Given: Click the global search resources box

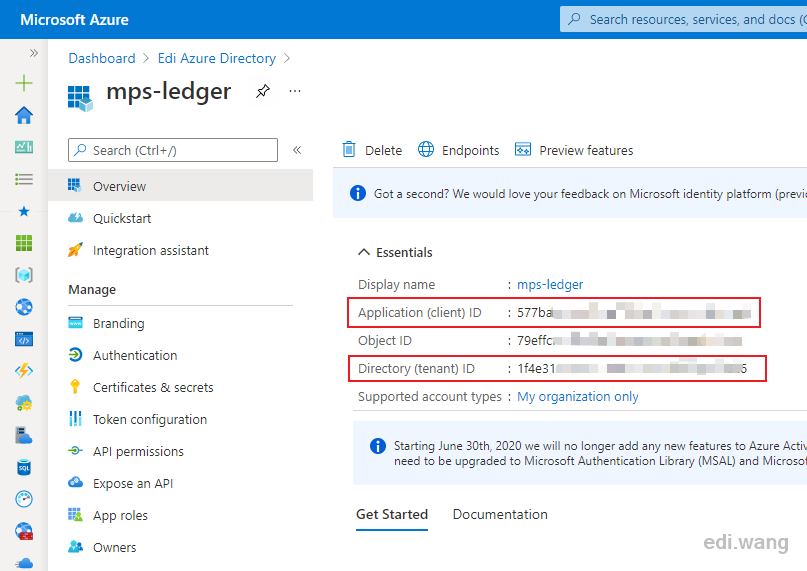Looking at the screenshot, I should (x=683, y=20).
